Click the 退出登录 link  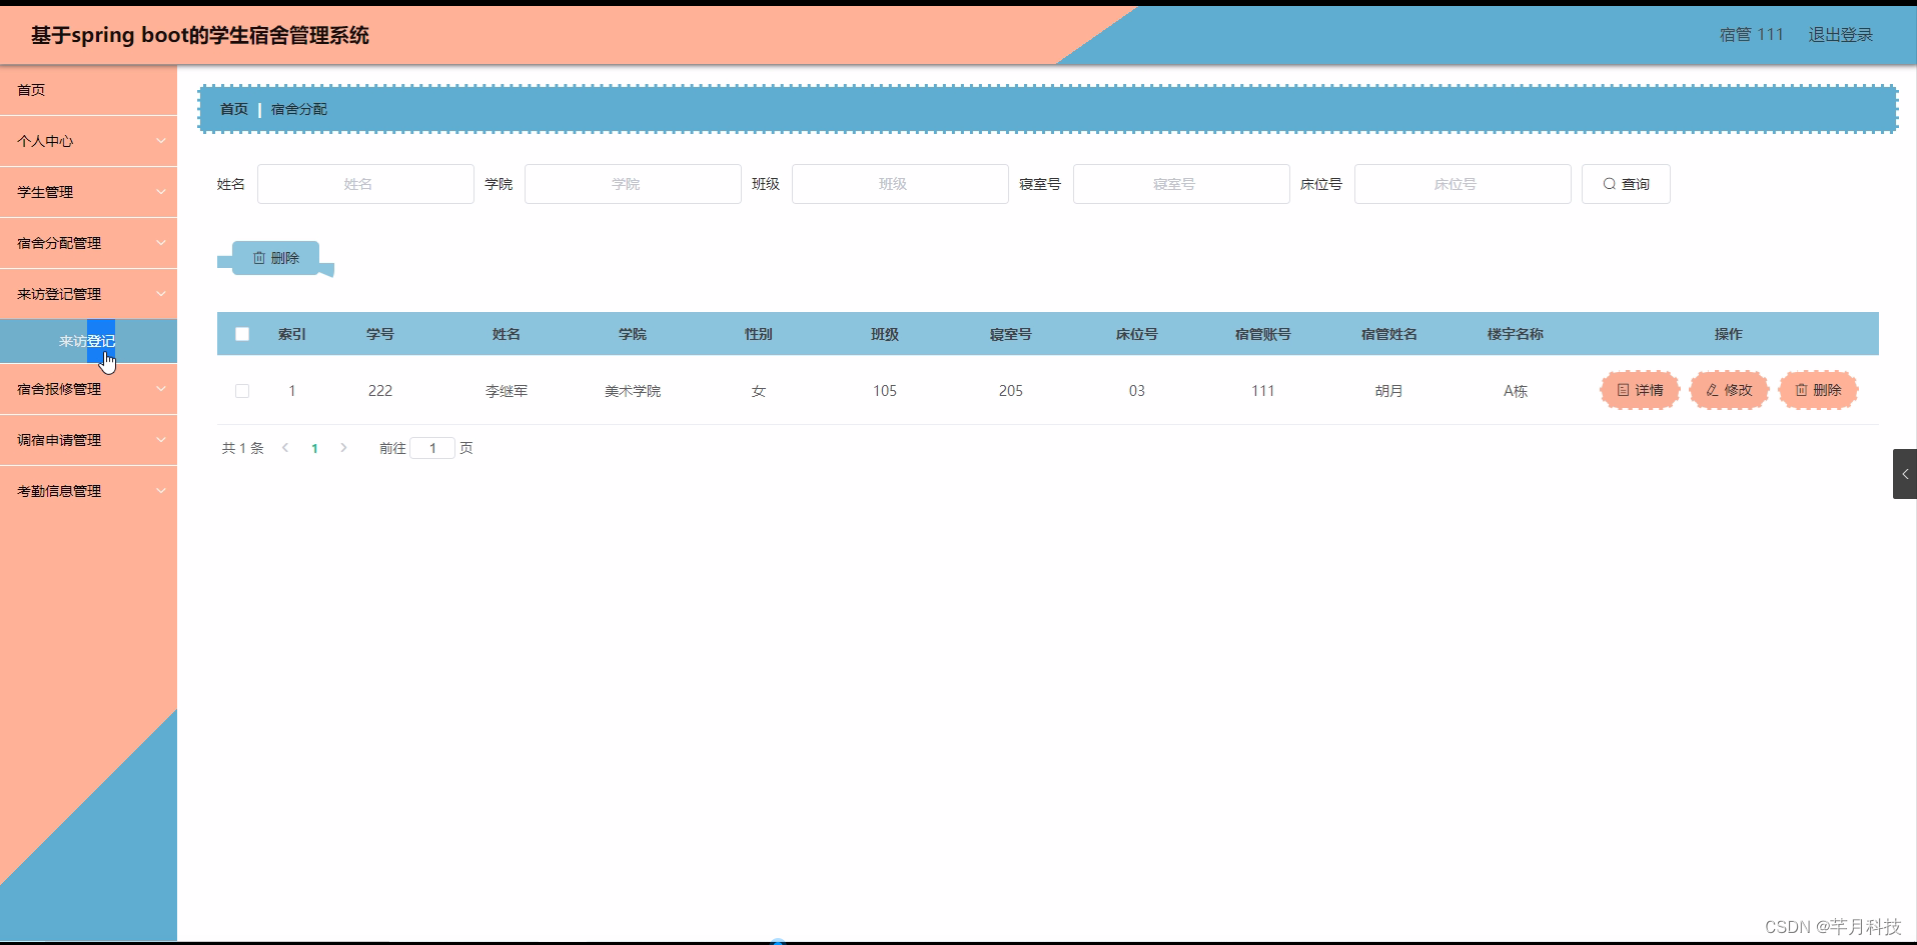1840,34
